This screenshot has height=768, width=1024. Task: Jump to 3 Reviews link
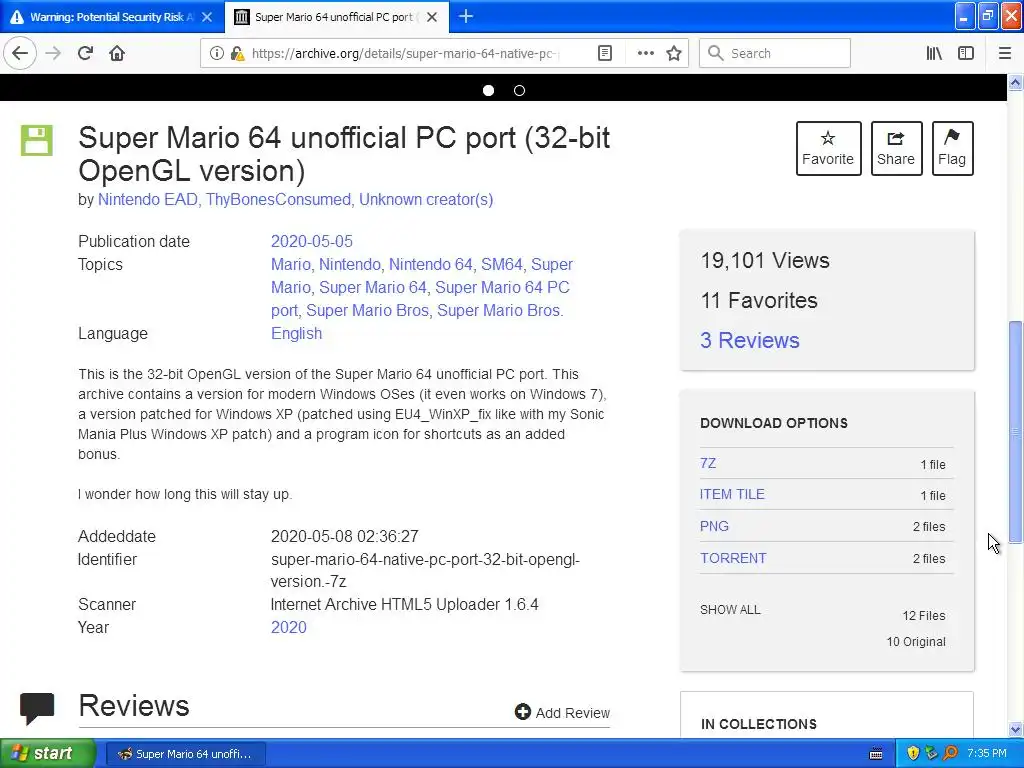(x=750, y=340)
